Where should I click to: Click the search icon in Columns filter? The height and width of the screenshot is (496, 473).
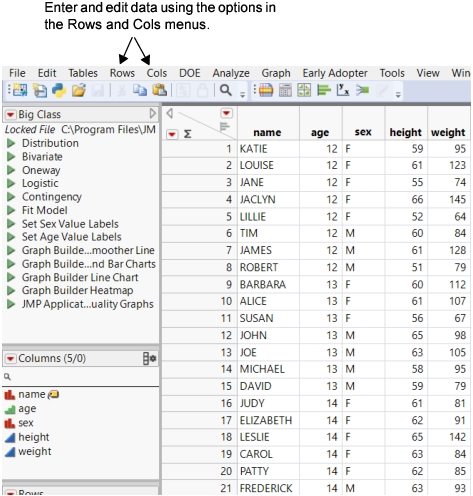pos(7,377)
